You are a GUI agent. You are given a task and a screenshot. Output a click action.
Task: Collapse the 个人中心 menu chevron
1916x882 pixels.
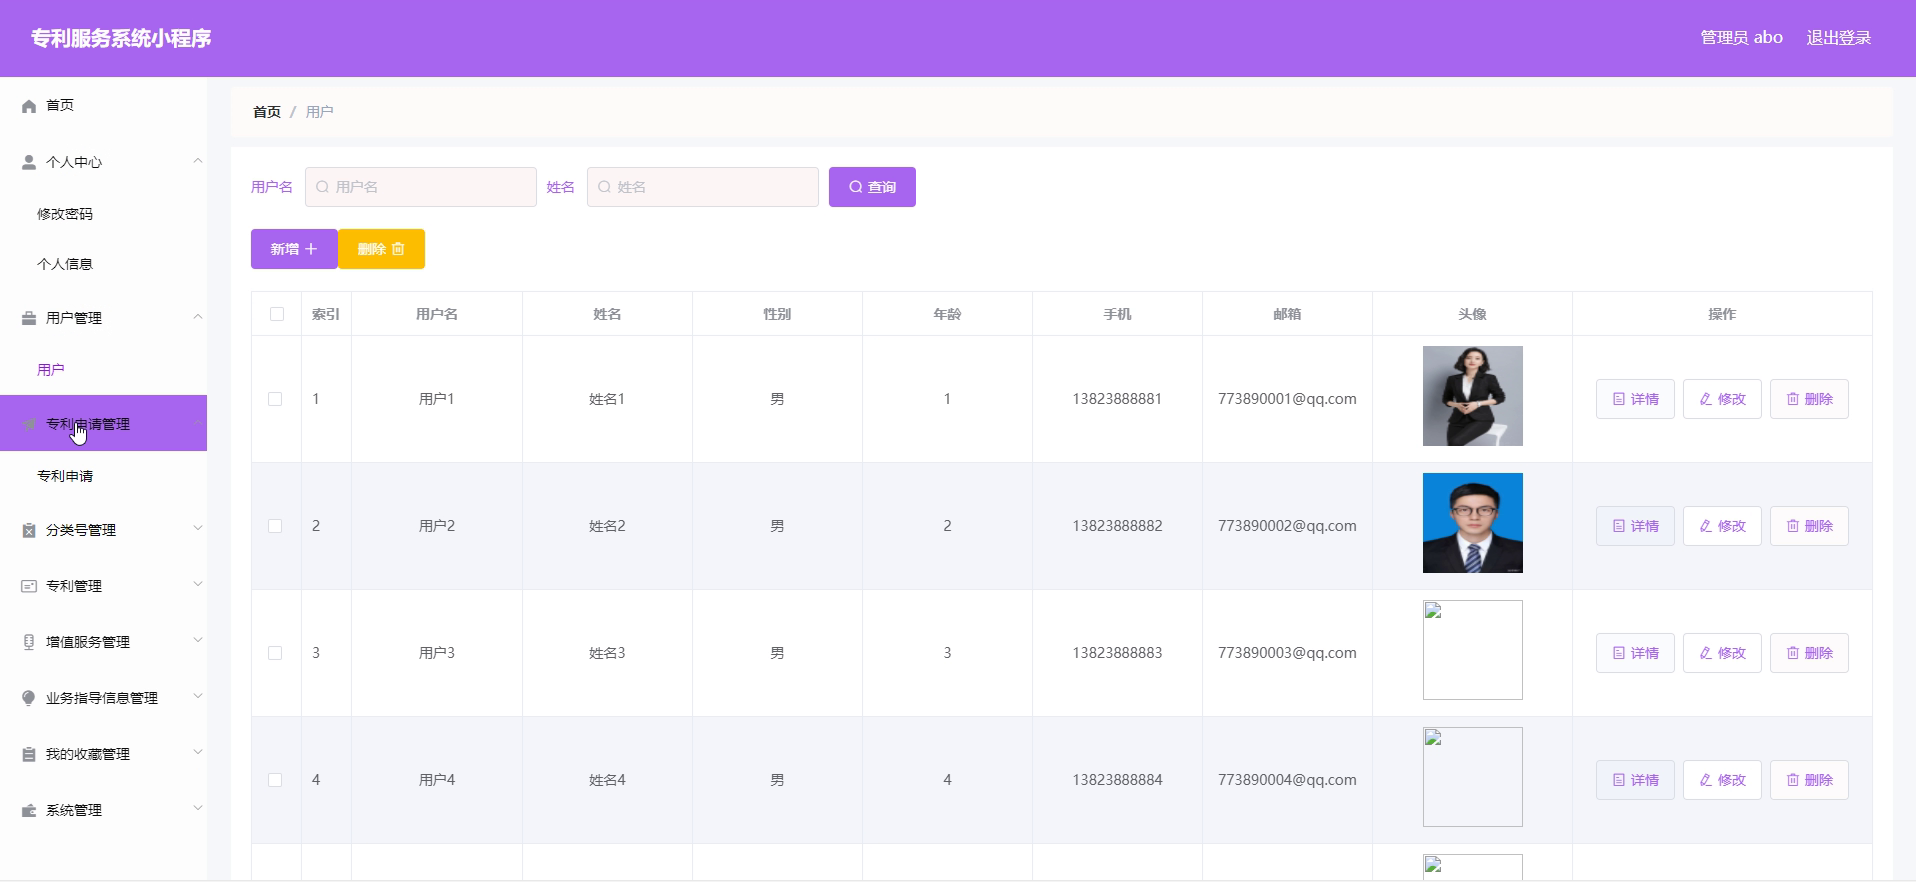point(197,161)
